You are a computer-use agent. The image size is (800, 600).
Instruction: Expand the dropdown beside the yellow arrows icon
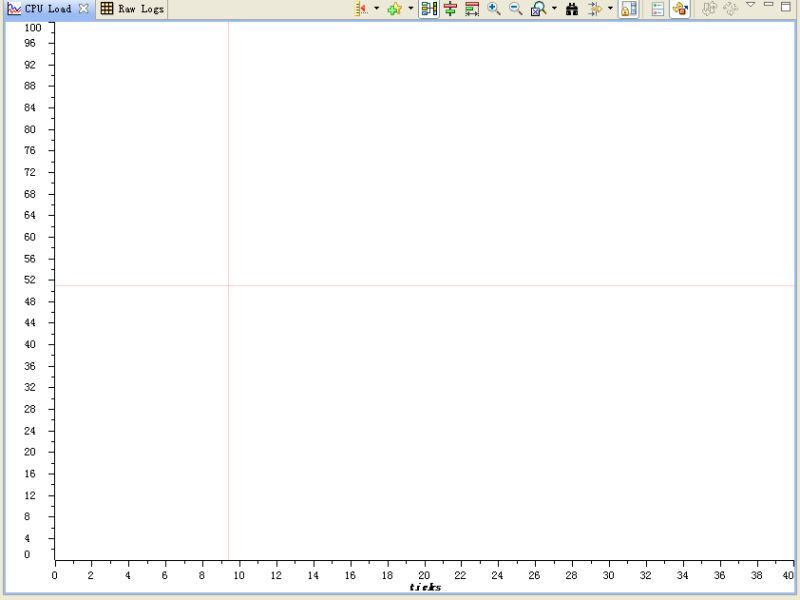(x=610, y=9)
